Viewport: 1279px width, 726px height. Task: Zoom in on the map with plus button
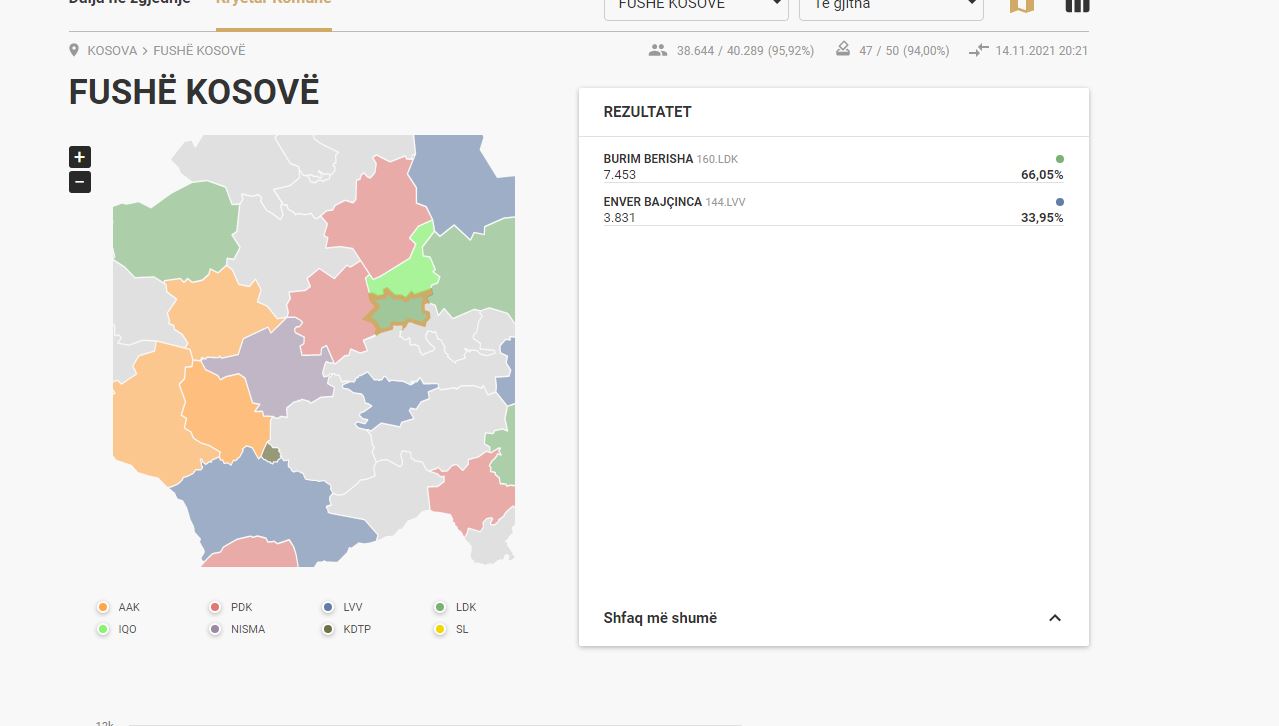point(80,157)
